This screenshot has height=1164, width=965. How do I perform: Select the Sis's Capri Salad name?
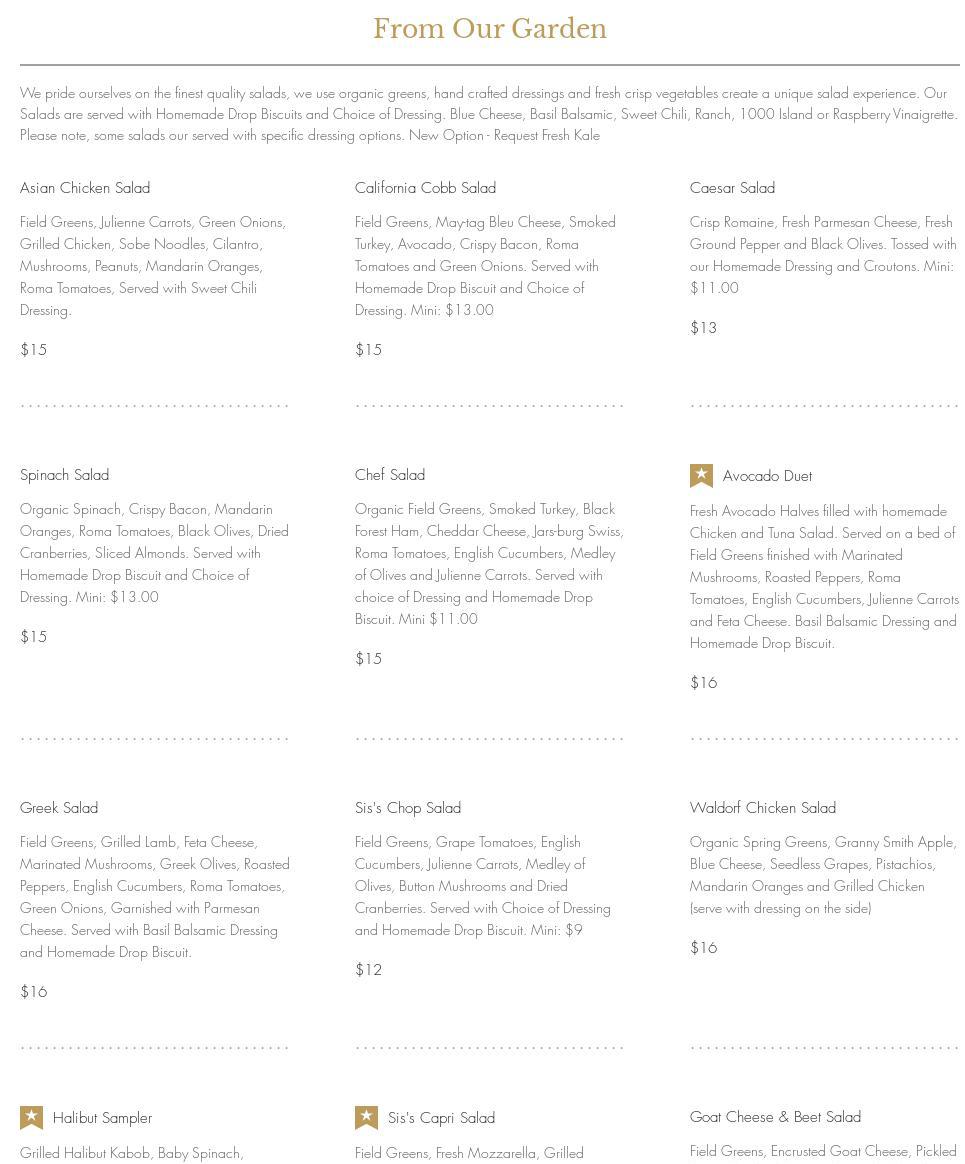[441, 1118]
